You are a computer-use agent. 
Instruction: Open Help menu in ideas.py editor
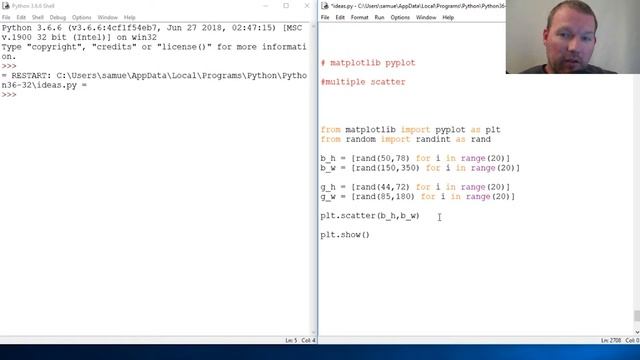pyautogui.click(x=448, y=18)
